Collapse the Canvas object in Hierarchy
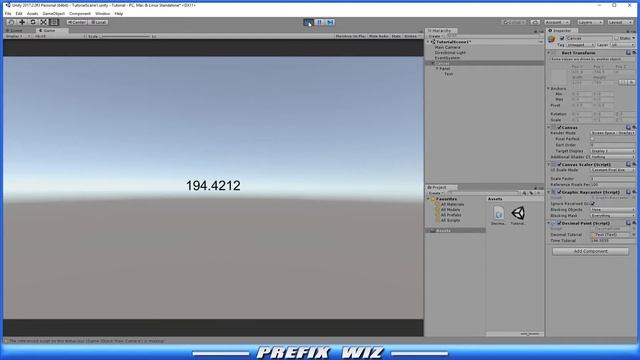Image resolution: width=640 pixels, height=360 pixels. [433, 63]
